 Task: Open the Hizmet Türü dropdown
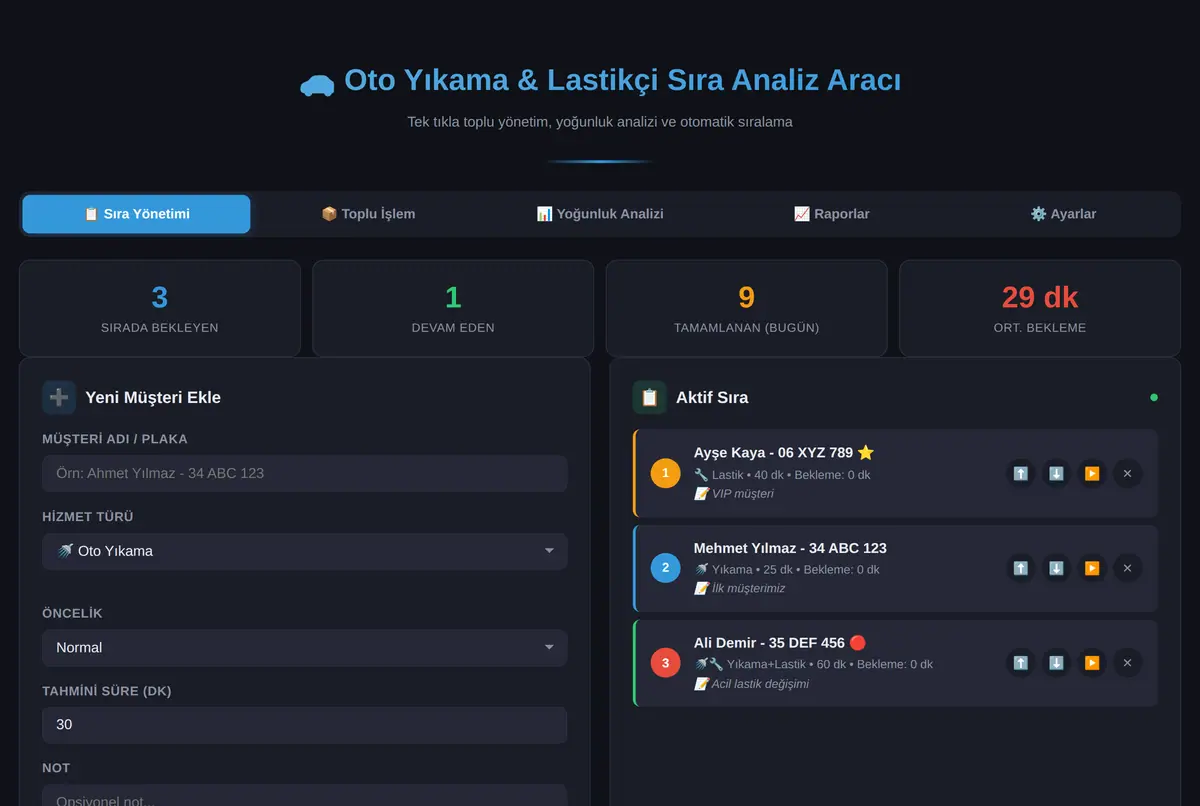click(305, 551)
